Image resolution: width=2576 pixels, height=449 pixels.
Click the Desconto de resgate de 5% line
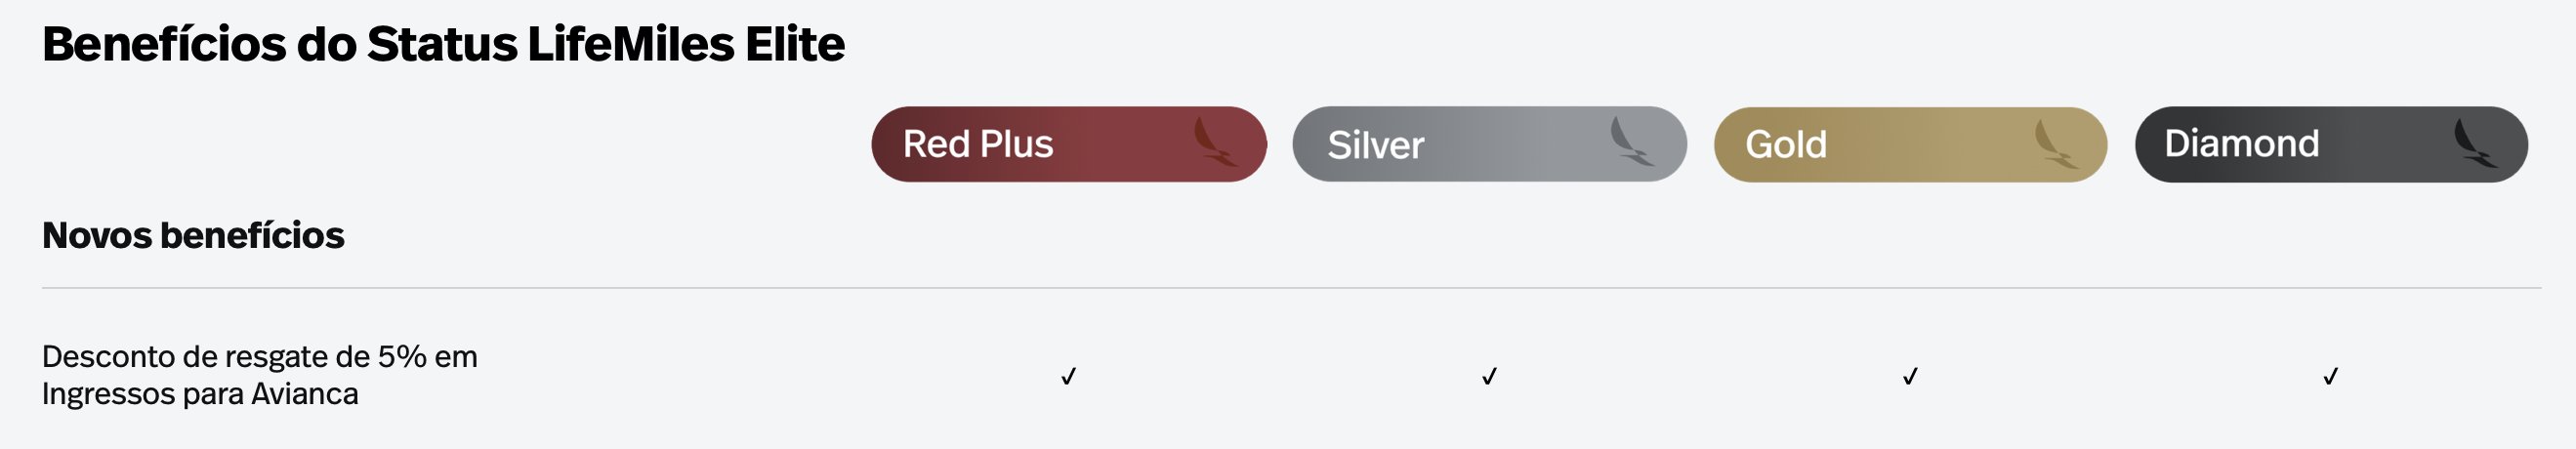(x=260, y=357)
